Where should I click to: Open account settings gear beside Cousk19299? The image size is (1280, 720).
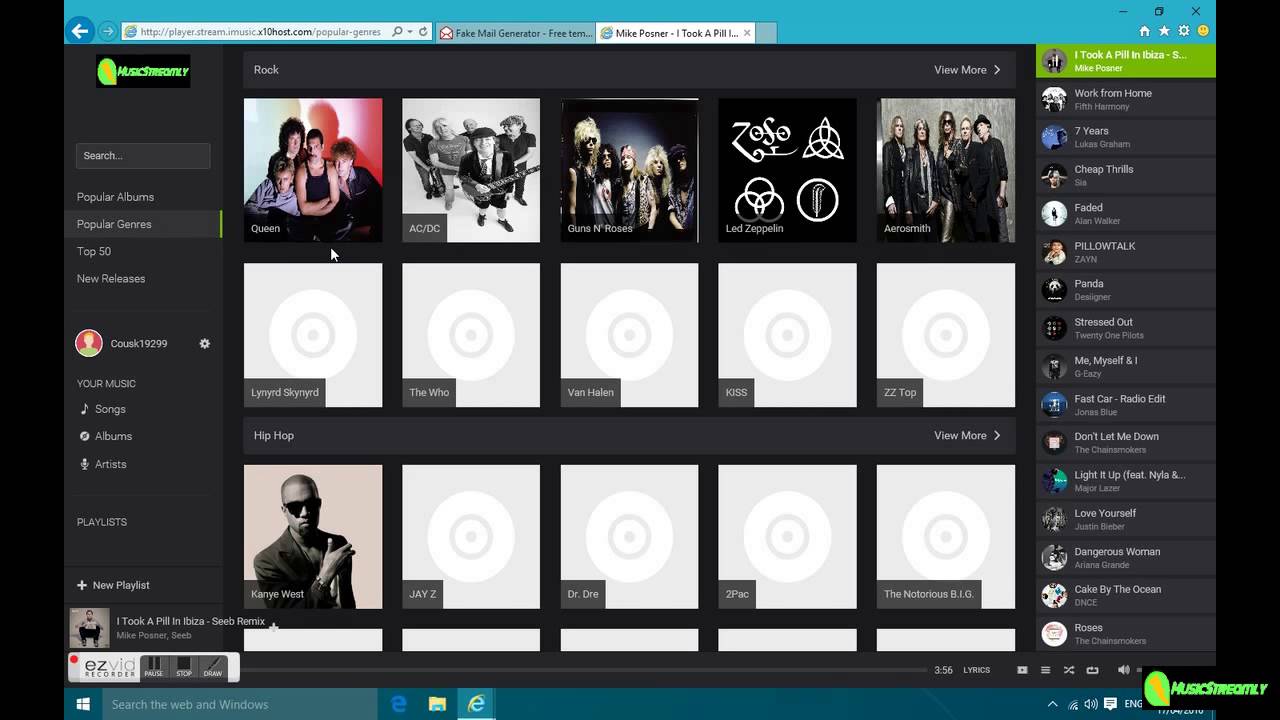pyautogui.click(x=205, y=343)
